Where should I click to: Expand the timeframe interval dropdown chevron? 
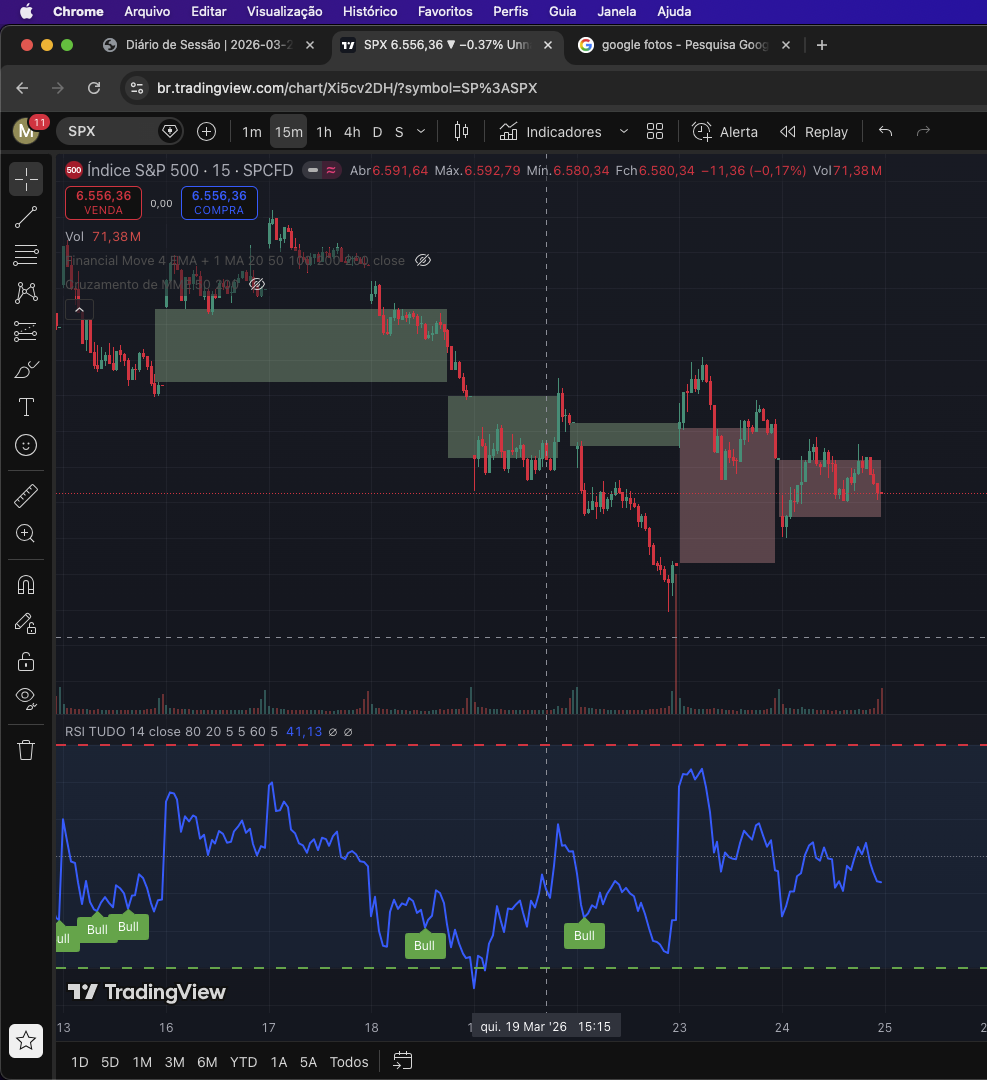tap(421, 132)
